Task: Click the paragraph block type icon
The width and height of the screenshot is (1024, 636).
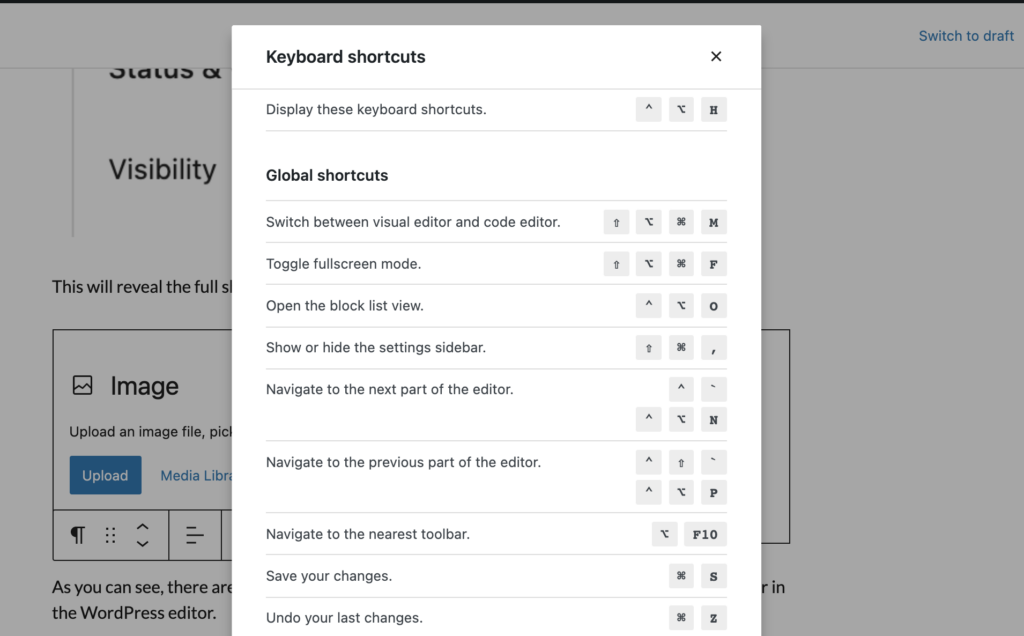Action: coord(78,535)
